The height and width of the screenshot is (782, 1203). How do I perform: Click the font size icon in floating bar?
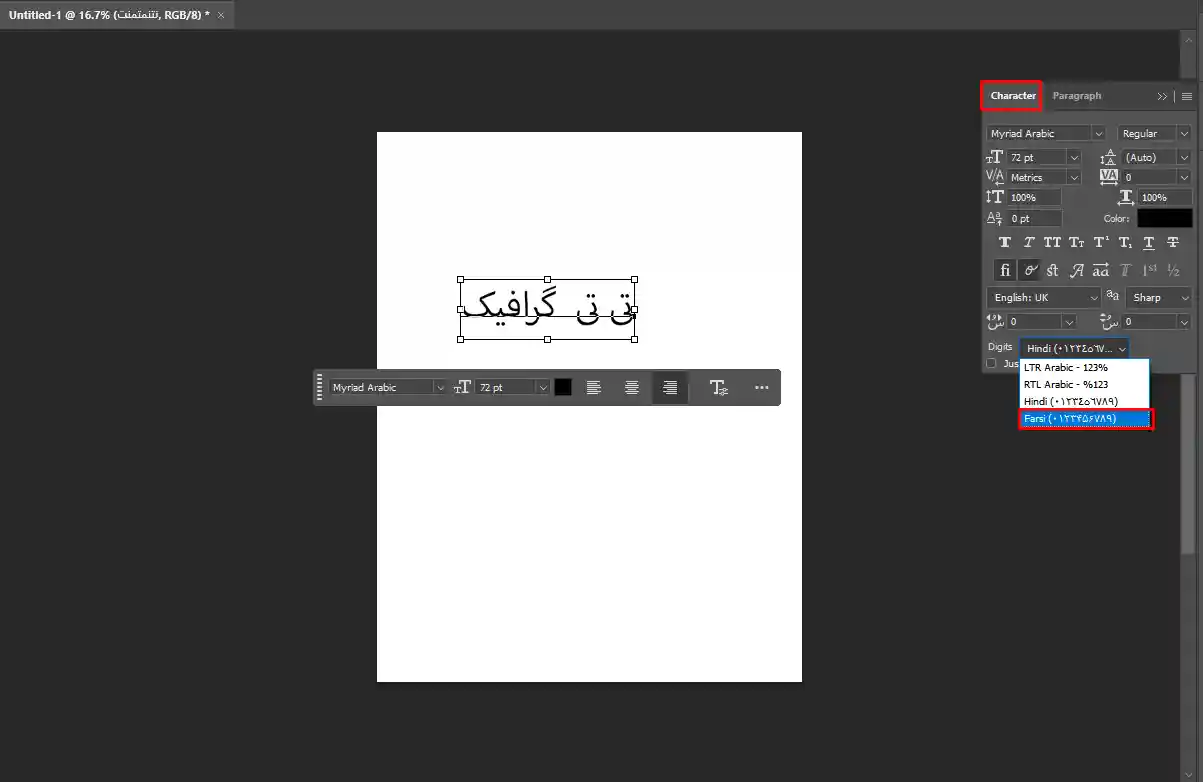(463, 388)
